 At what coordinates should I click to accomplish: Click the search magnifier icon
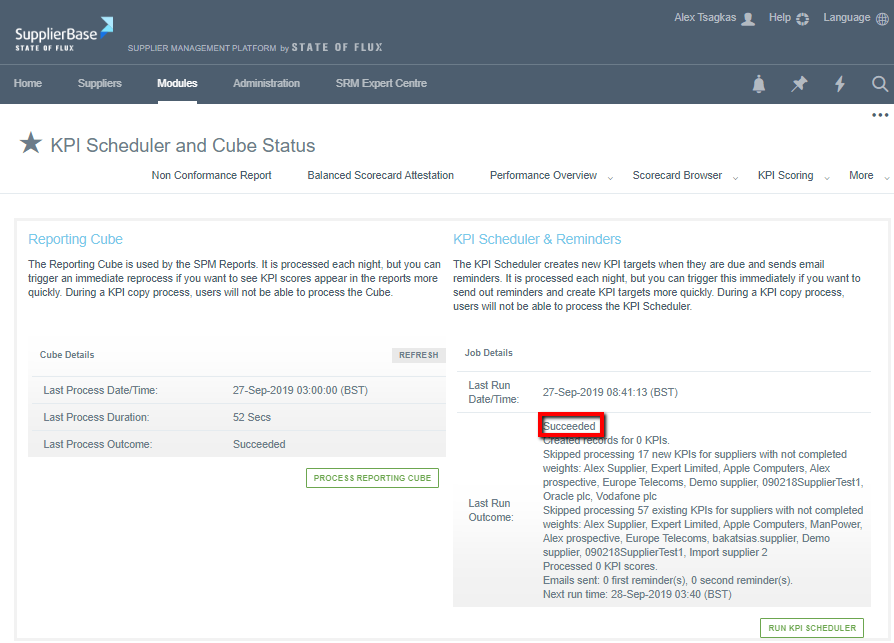(879, 85)
